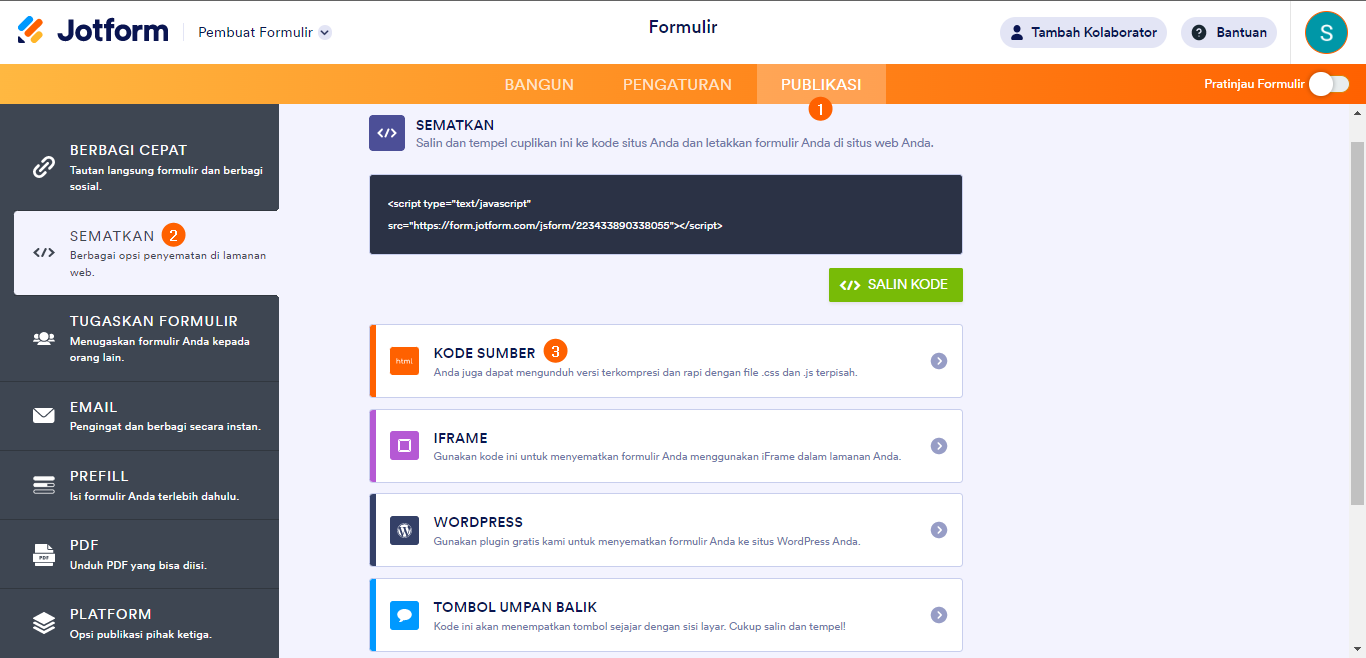Click the purple iFrame icon

(x=404, y=446)
